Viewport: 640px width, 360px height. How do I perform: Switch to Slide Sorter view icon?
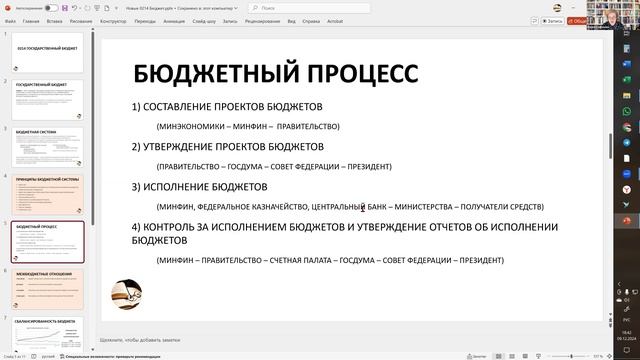tap(512, 356)
